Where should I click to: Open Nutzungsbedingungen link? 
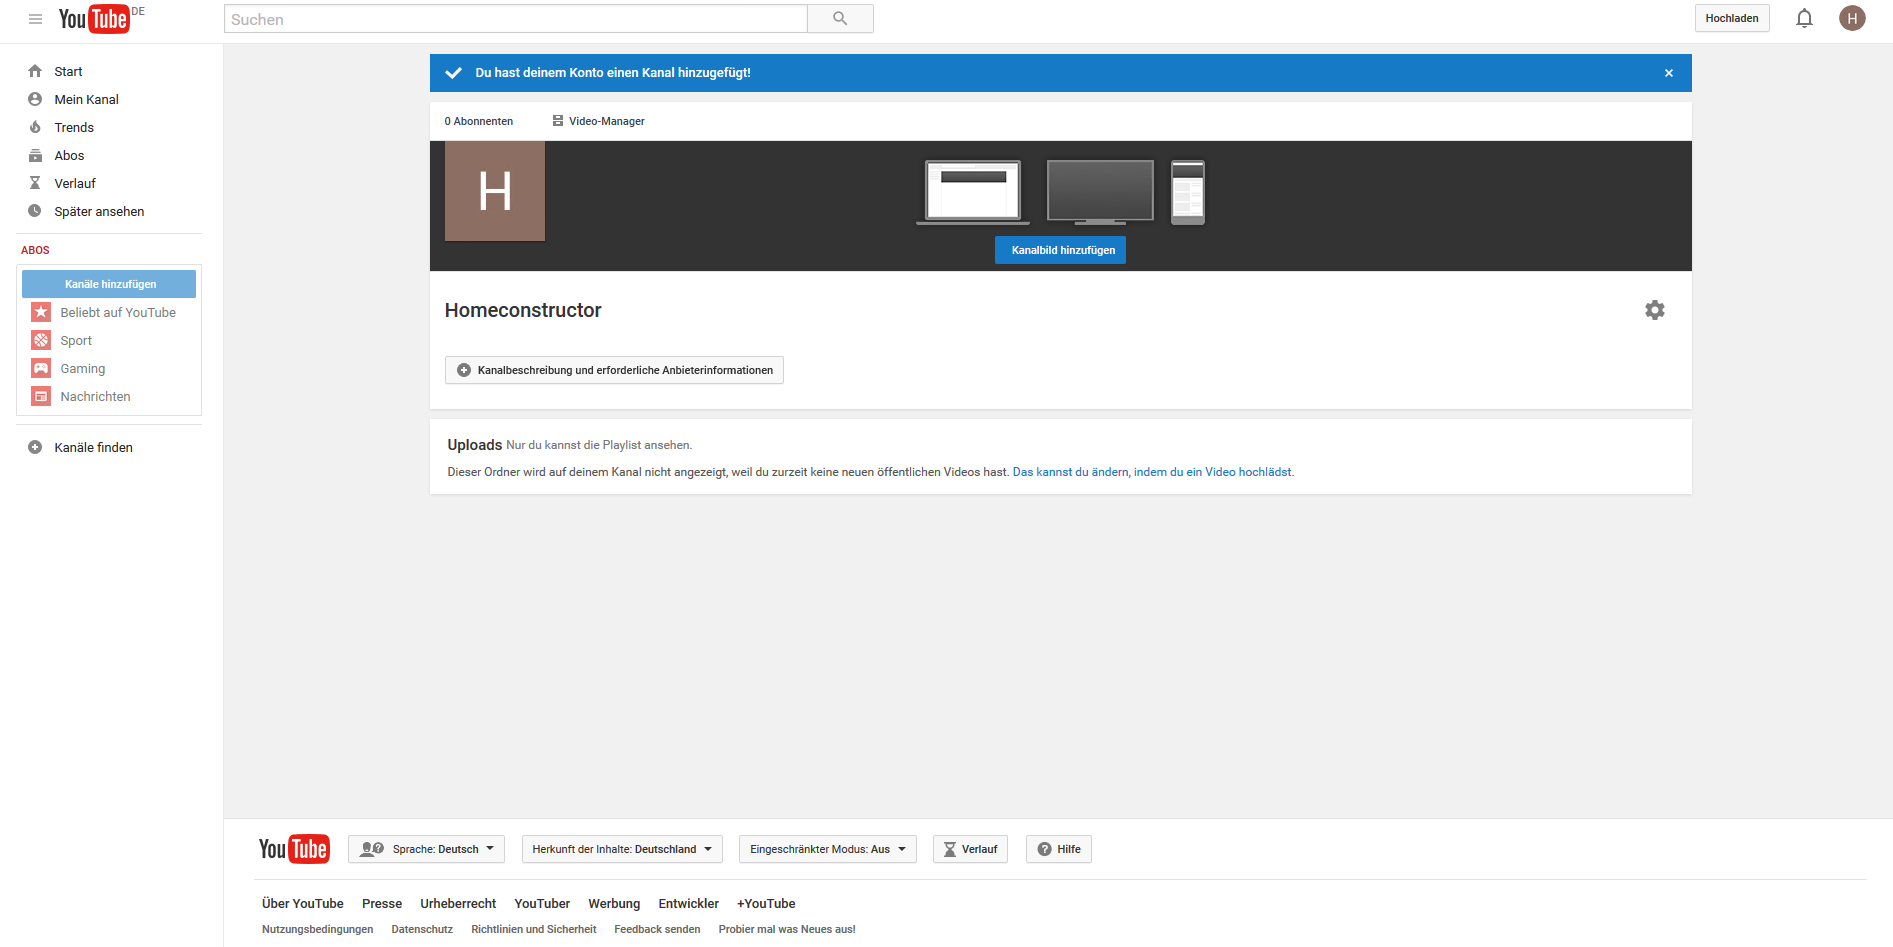[x=318, y=929]
